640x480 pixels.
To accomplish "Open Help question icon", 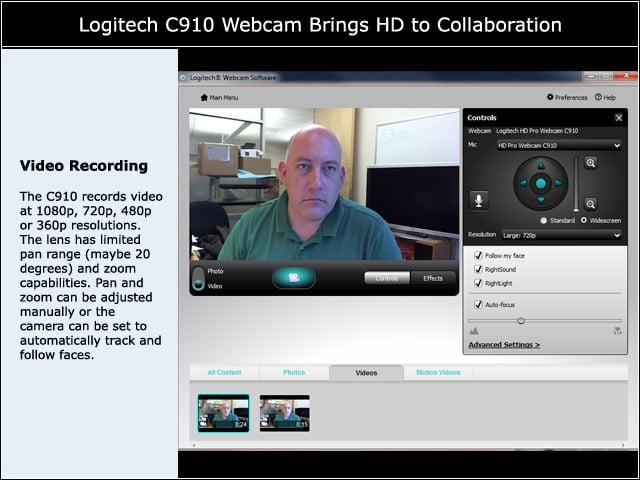I will click(x=598, y=97).
